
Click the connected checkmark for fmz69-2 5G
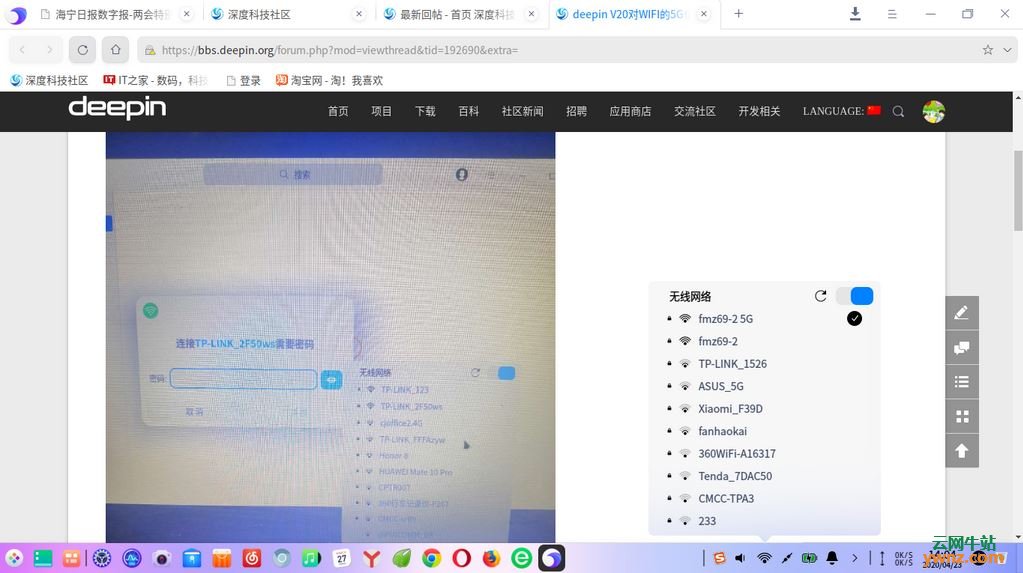pos(854,318)
